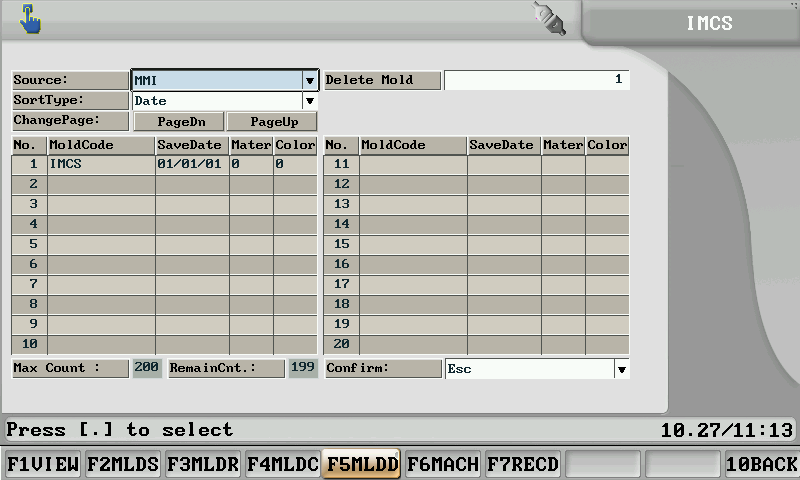Click the Max Count value 200
800x480 pixels.
(147, 368)
